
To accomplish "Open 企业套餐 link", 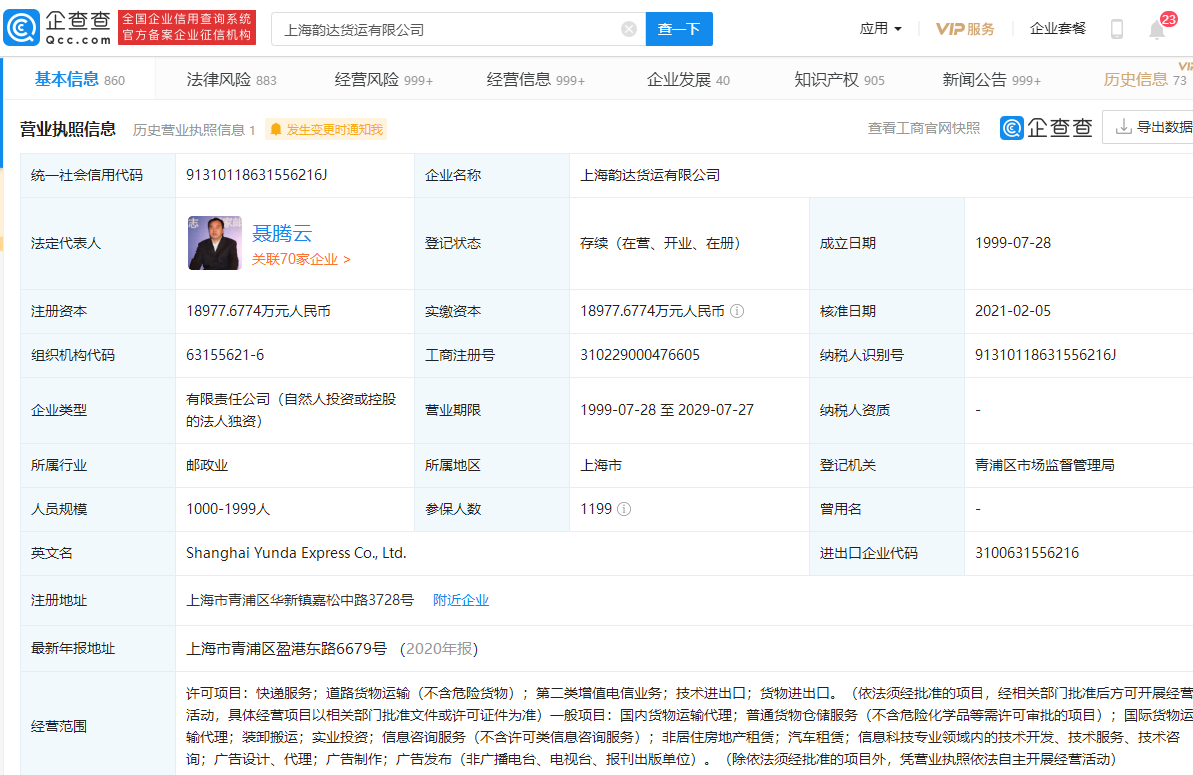I will point(1058,29).
